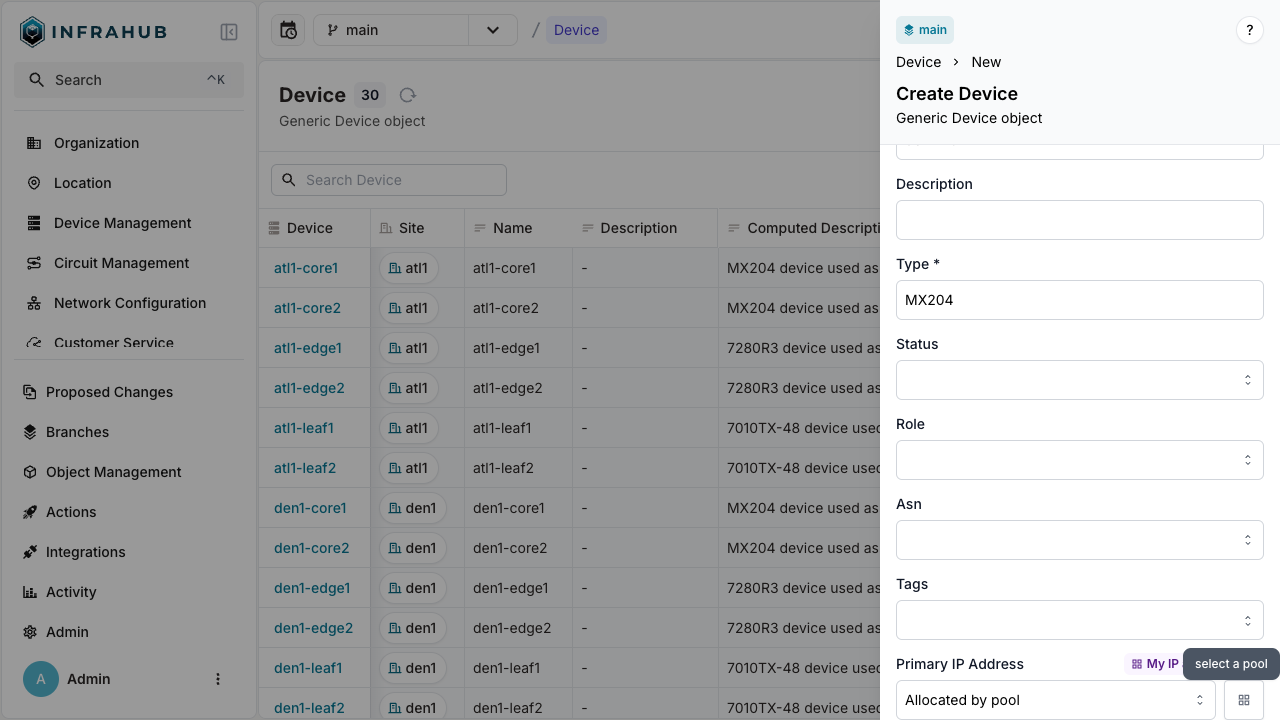The height and width of the screenshot is (720, 1280).
Task: Expand the main branch selector dropdown
Action: click(x=492, y=30)
